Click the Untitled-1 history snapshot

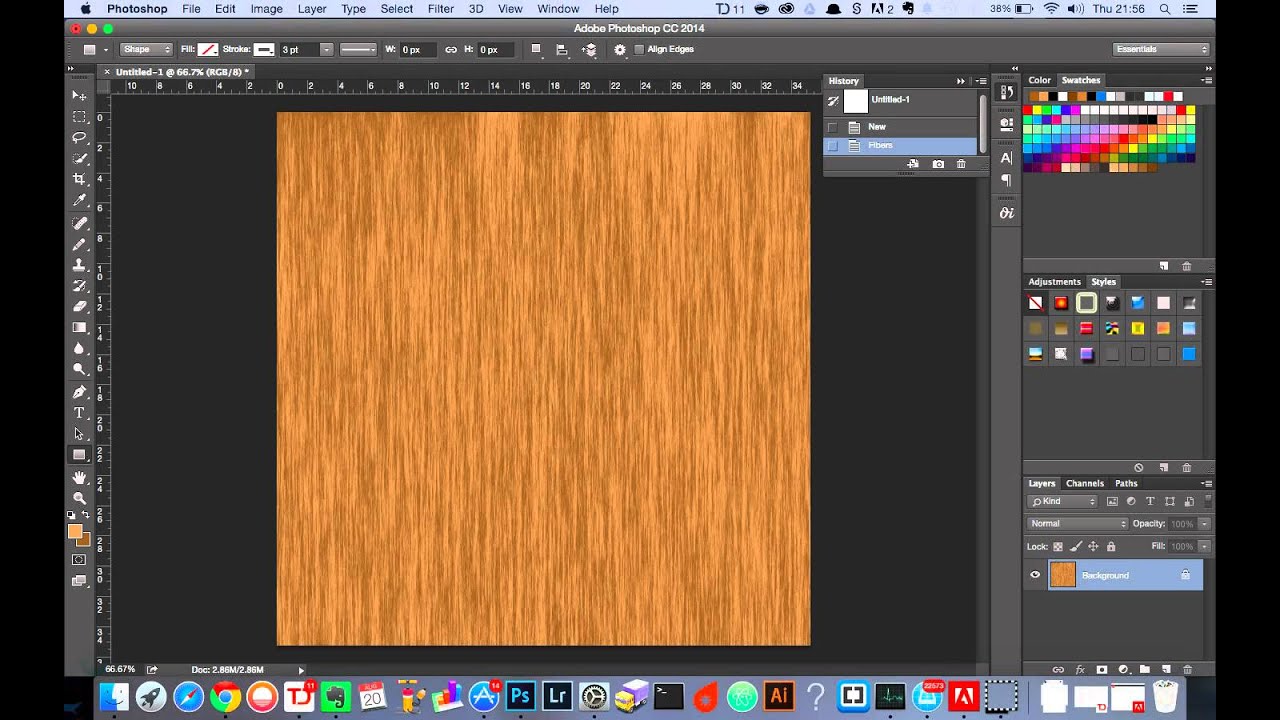tap(900, 100)
